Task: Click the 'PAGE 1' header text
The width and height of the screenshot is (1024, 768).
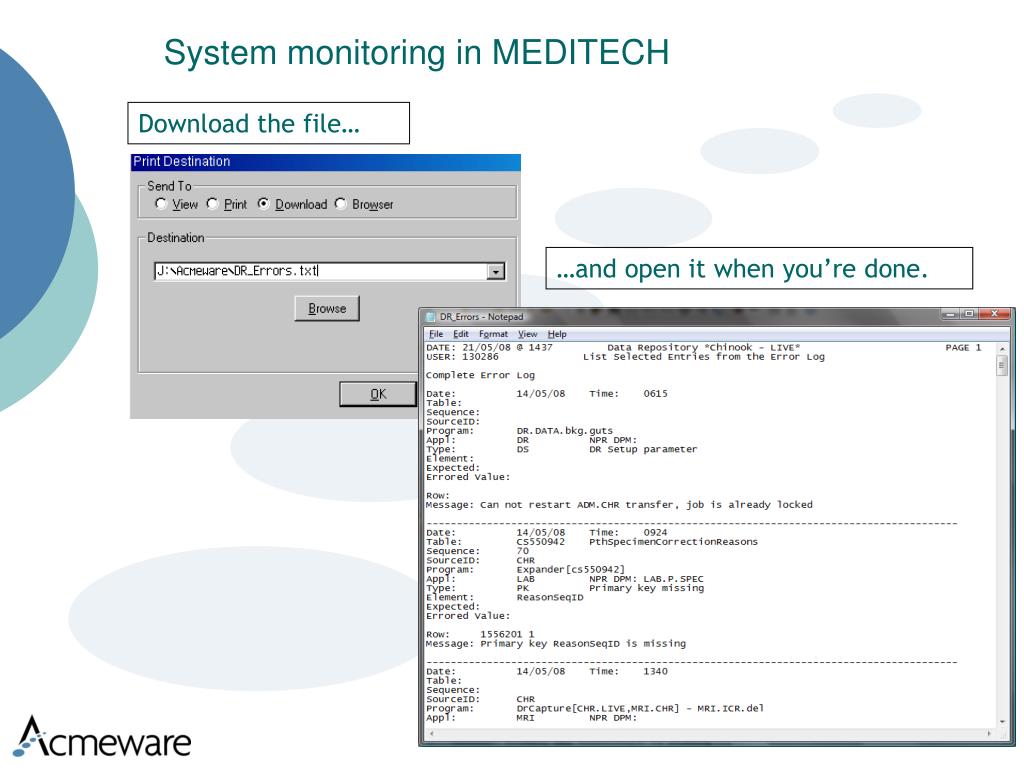Action: tap(963, 347)
